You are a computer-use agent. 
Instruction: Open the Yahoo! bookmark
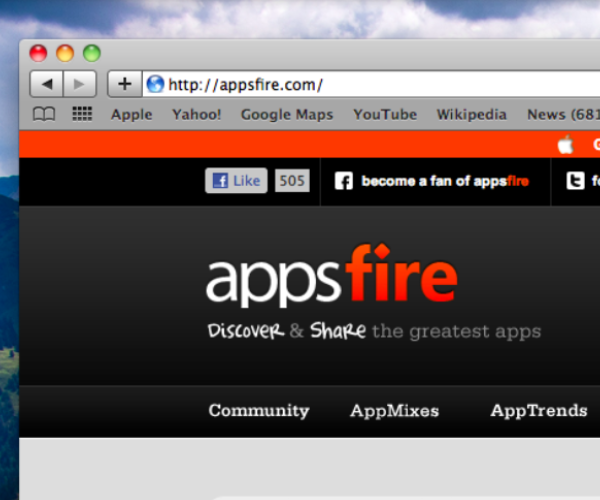pyautogui.click(x=197, y=114)
